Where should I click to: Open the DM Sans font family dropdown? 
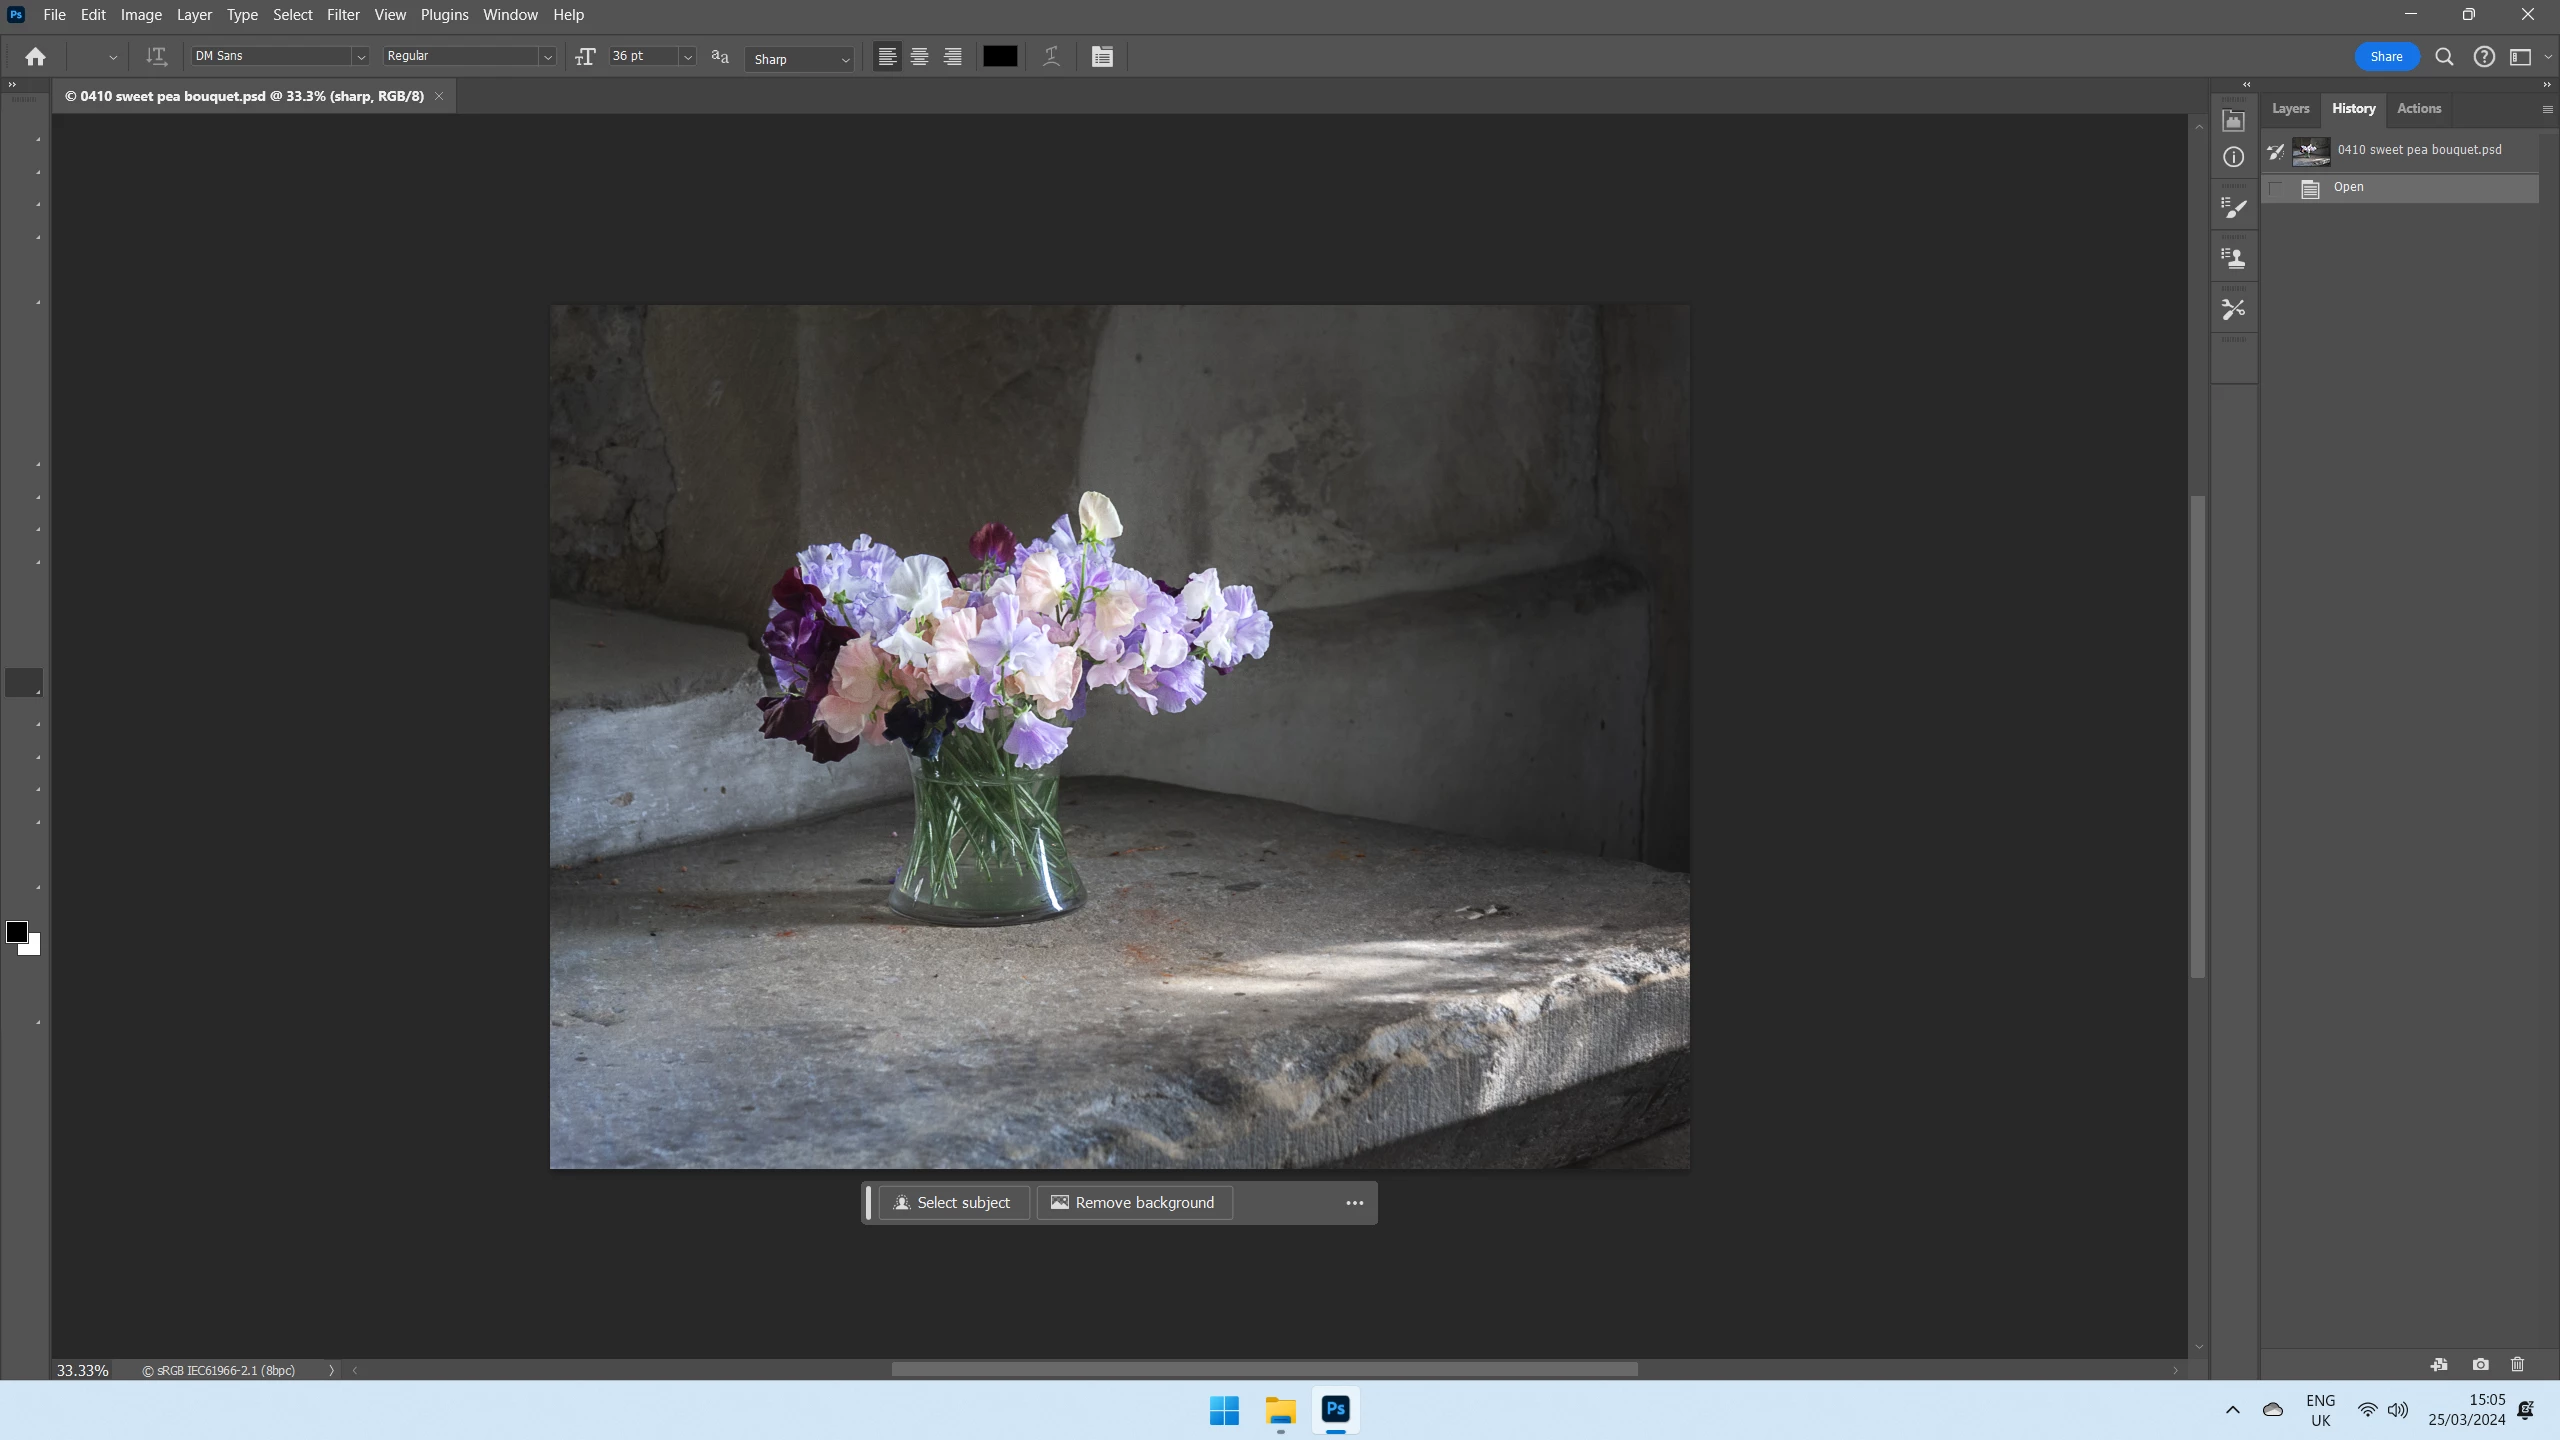361,57
